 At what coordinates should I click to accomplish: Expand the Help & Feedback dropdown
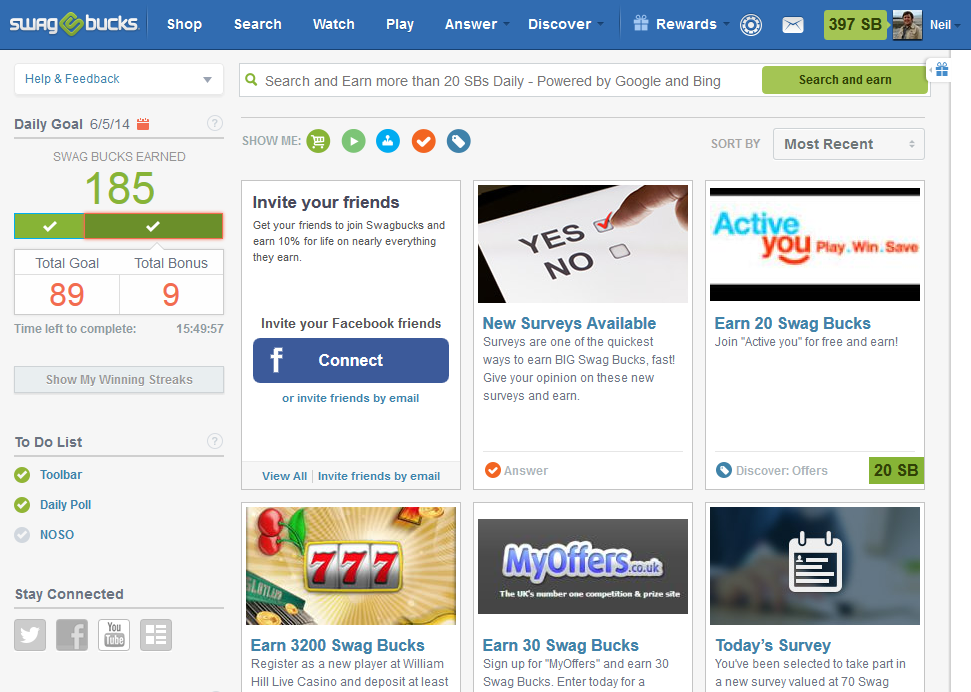click(x=119, y=79)
